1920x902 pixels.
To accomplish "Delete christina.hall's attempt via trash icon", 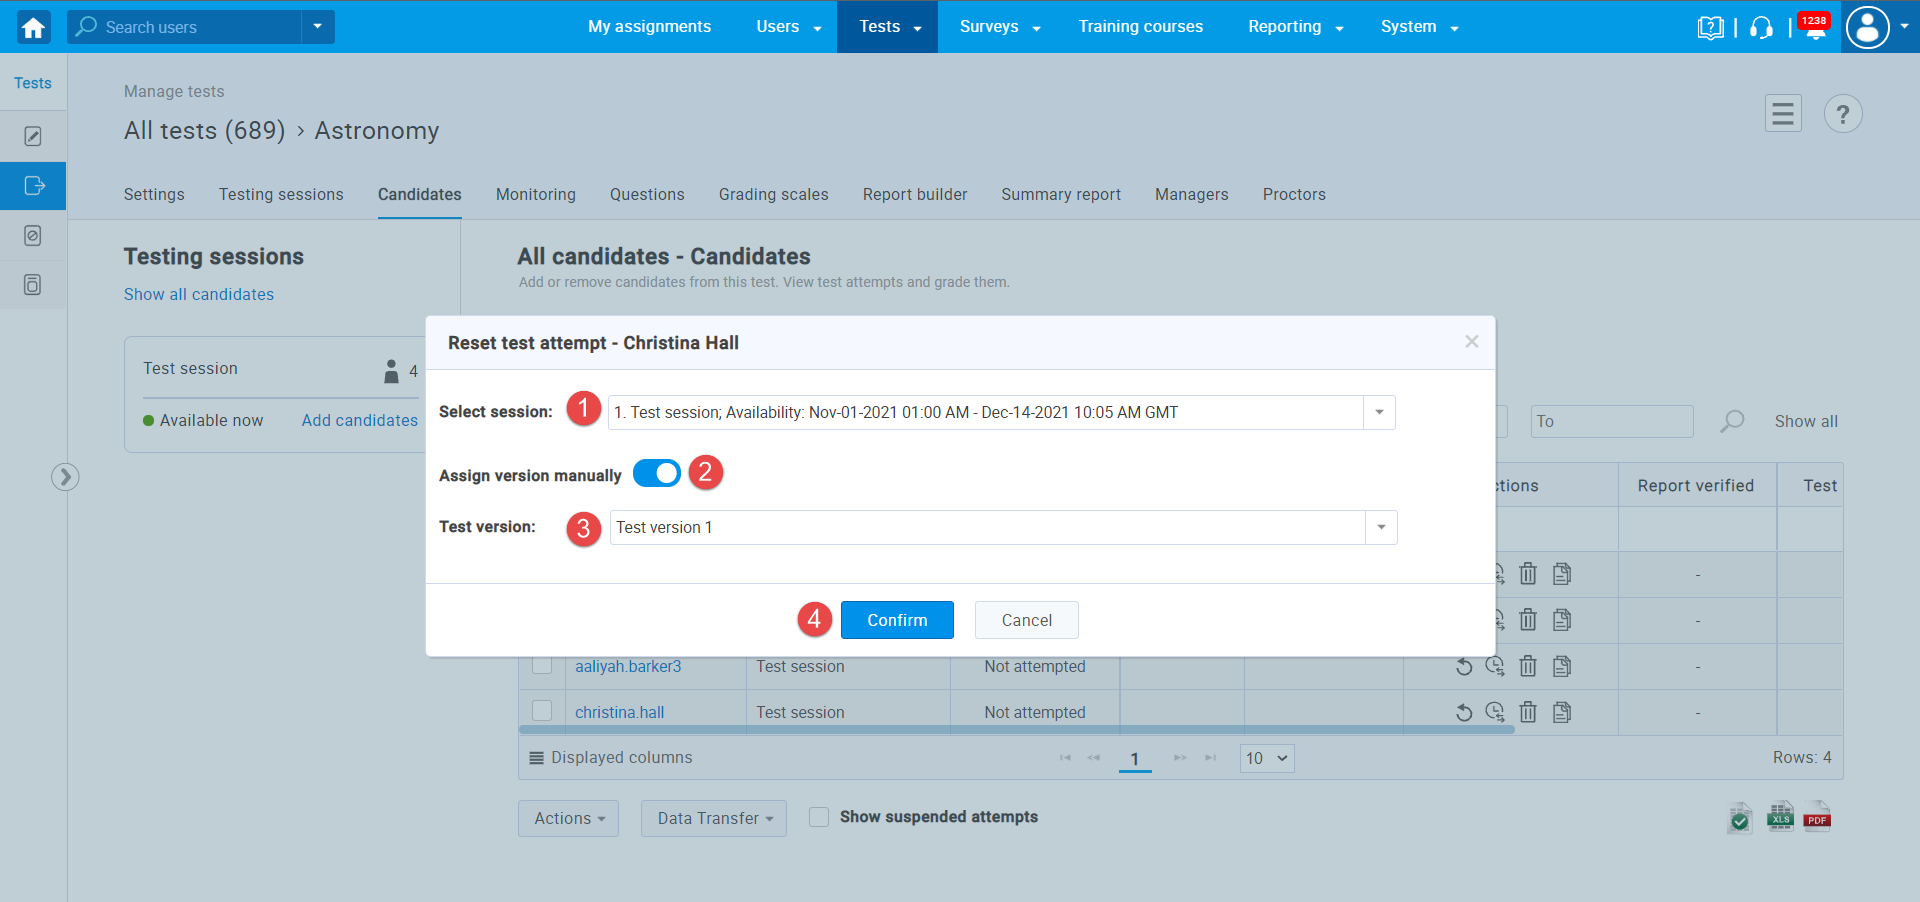I will click(x=1528, y=712).
